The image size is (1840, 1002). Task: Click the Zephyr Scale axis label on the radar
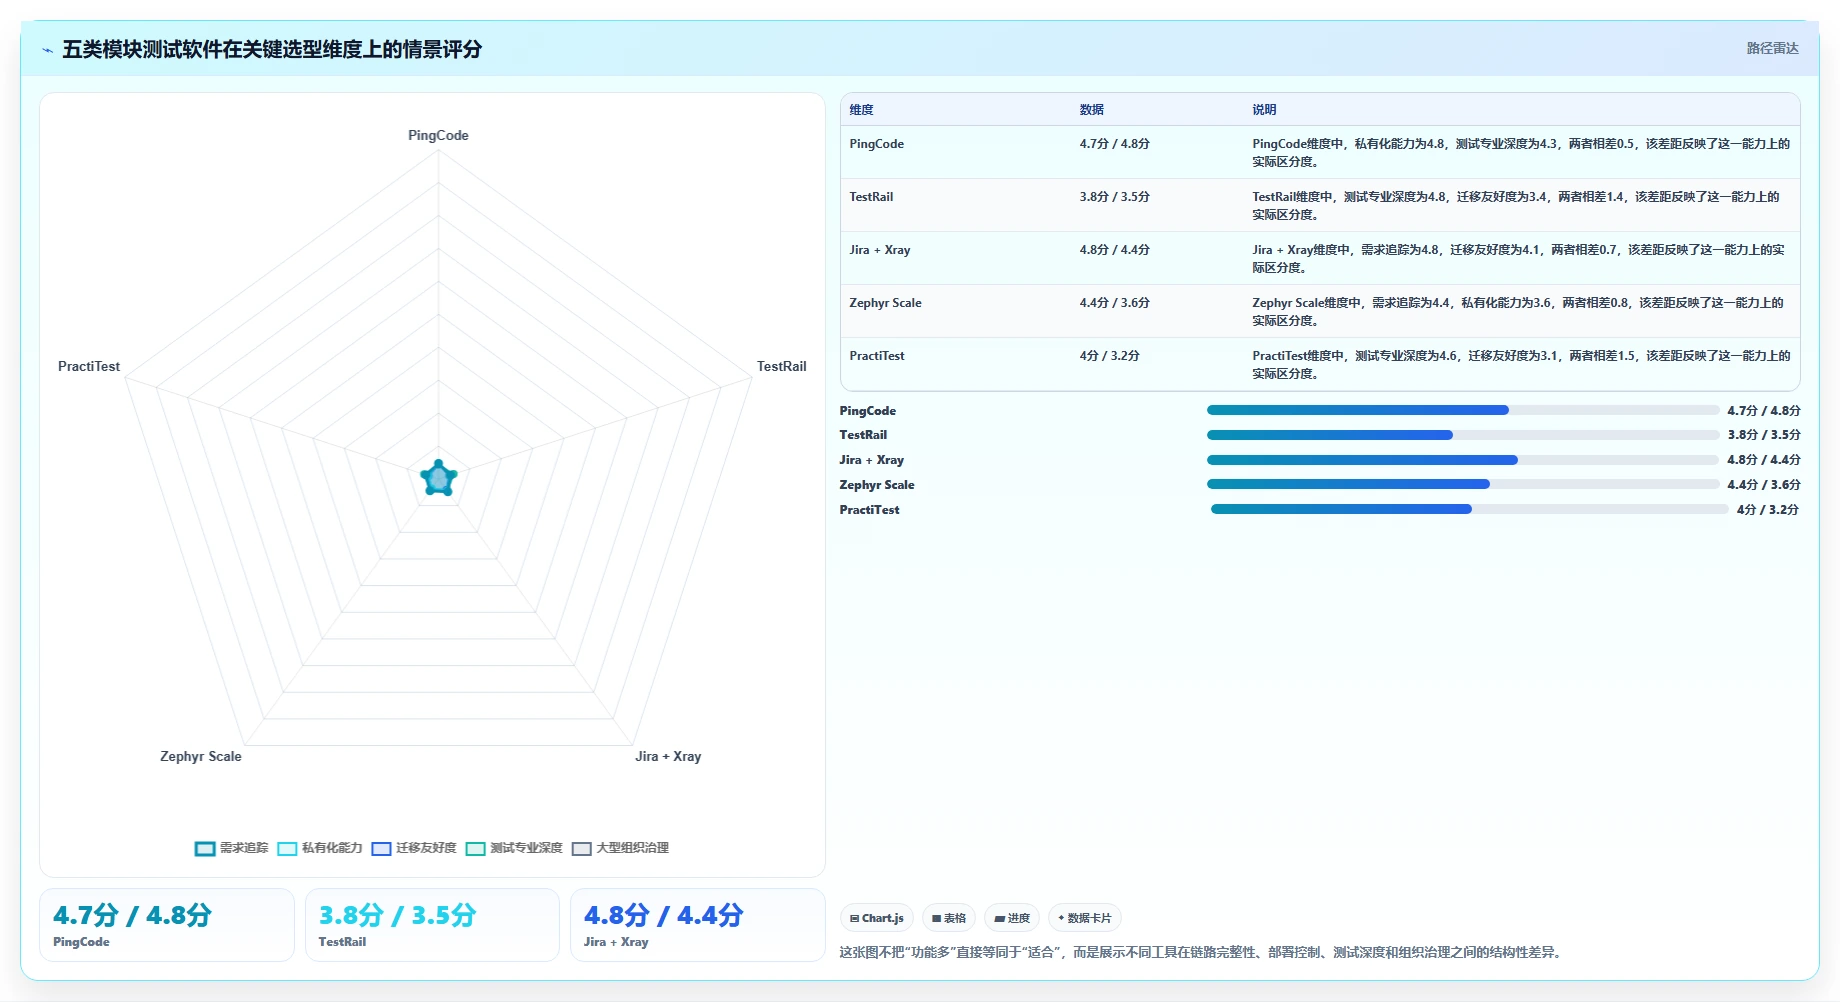coord(201,756)
